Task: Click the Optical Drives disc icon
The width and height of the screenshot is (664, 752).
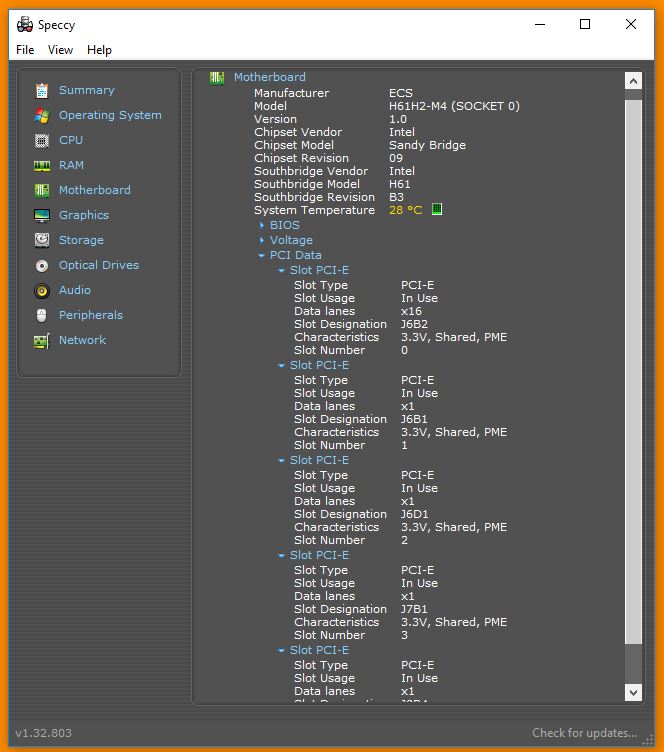Action: (x=42, y=265)
